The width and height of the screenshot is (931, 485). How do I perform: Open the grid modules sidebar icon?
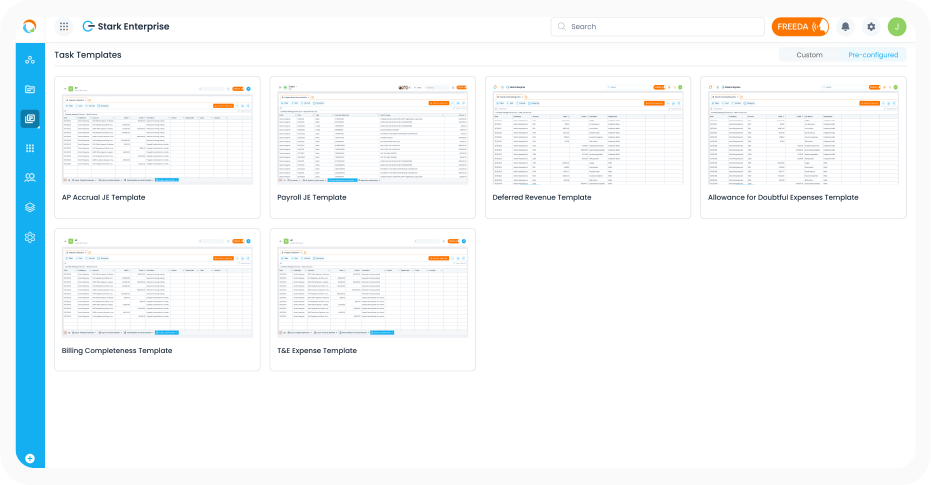coord(30,148)
